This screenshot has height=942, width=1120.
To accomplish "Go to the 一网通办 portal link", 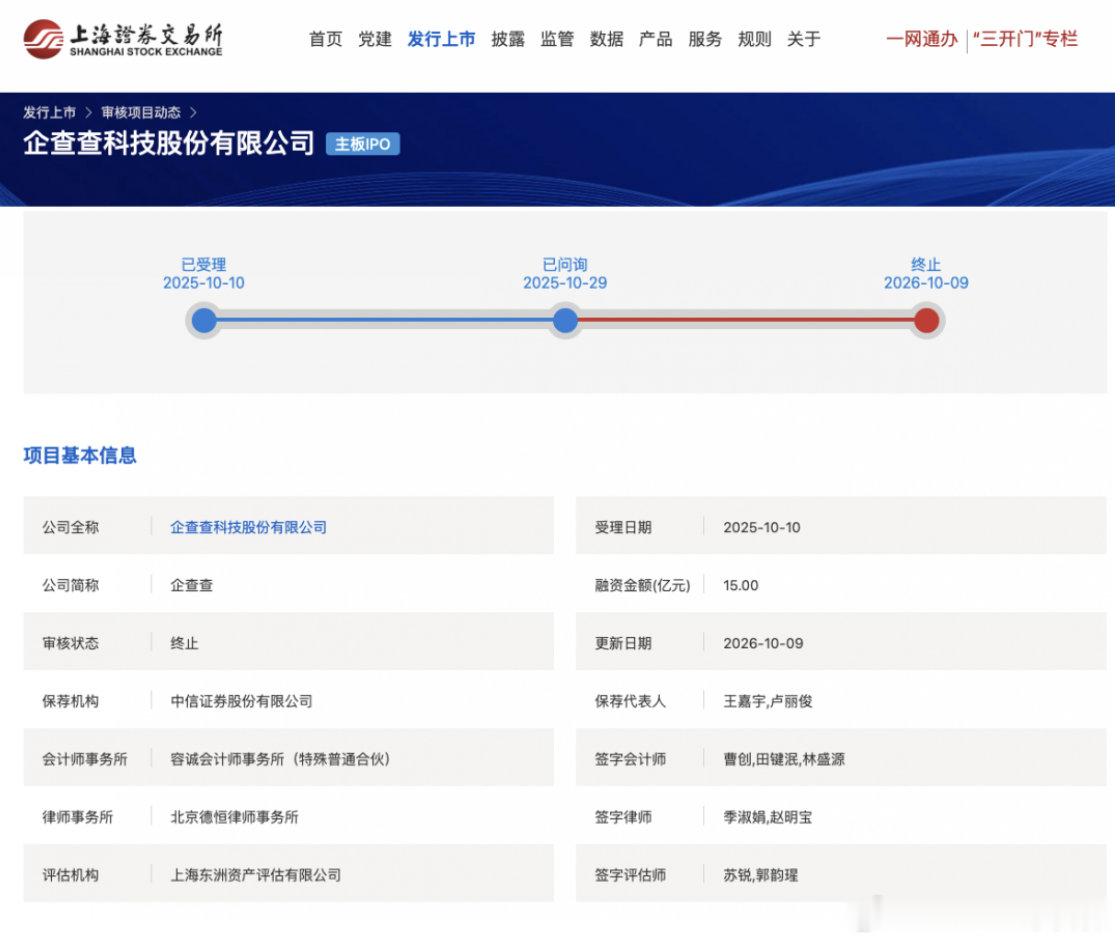I will point(921,39).
